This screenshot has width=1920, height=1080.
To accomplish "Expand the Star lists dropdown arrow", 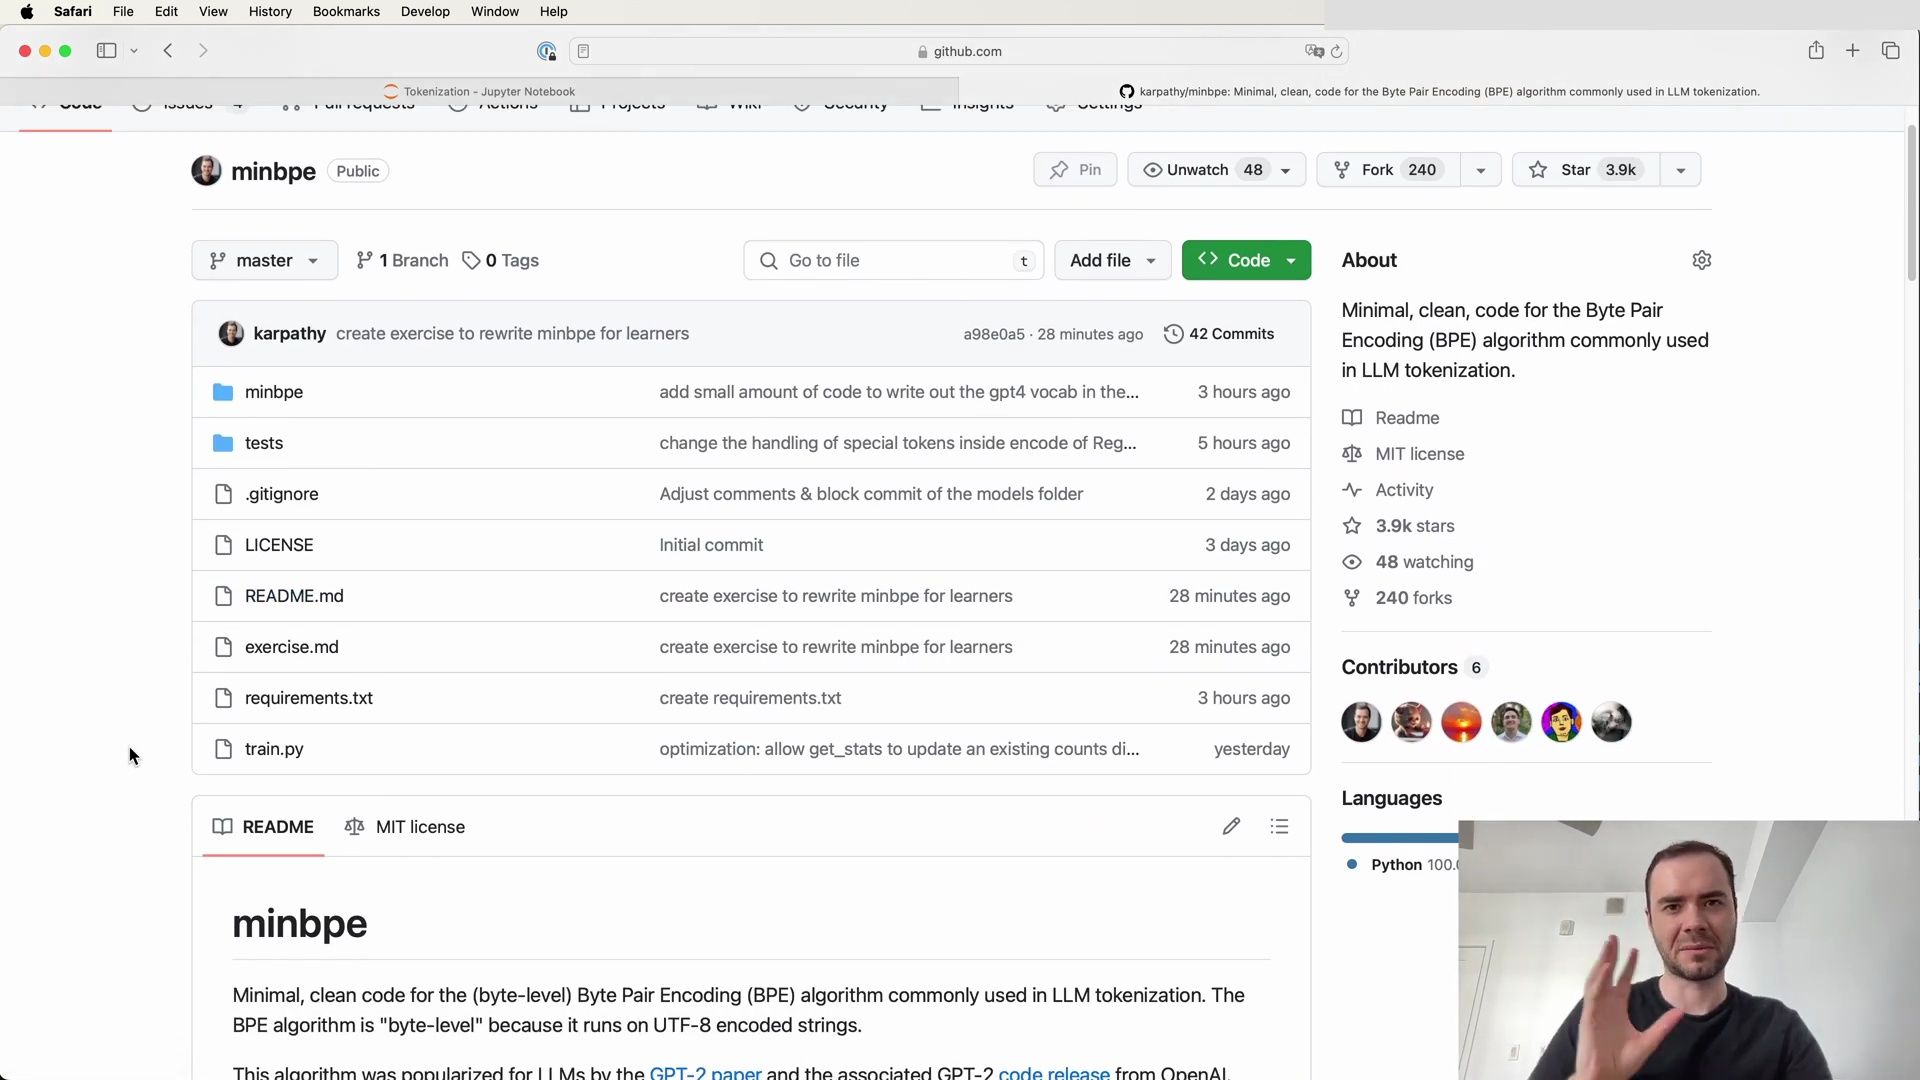I will pos(1681,170).
